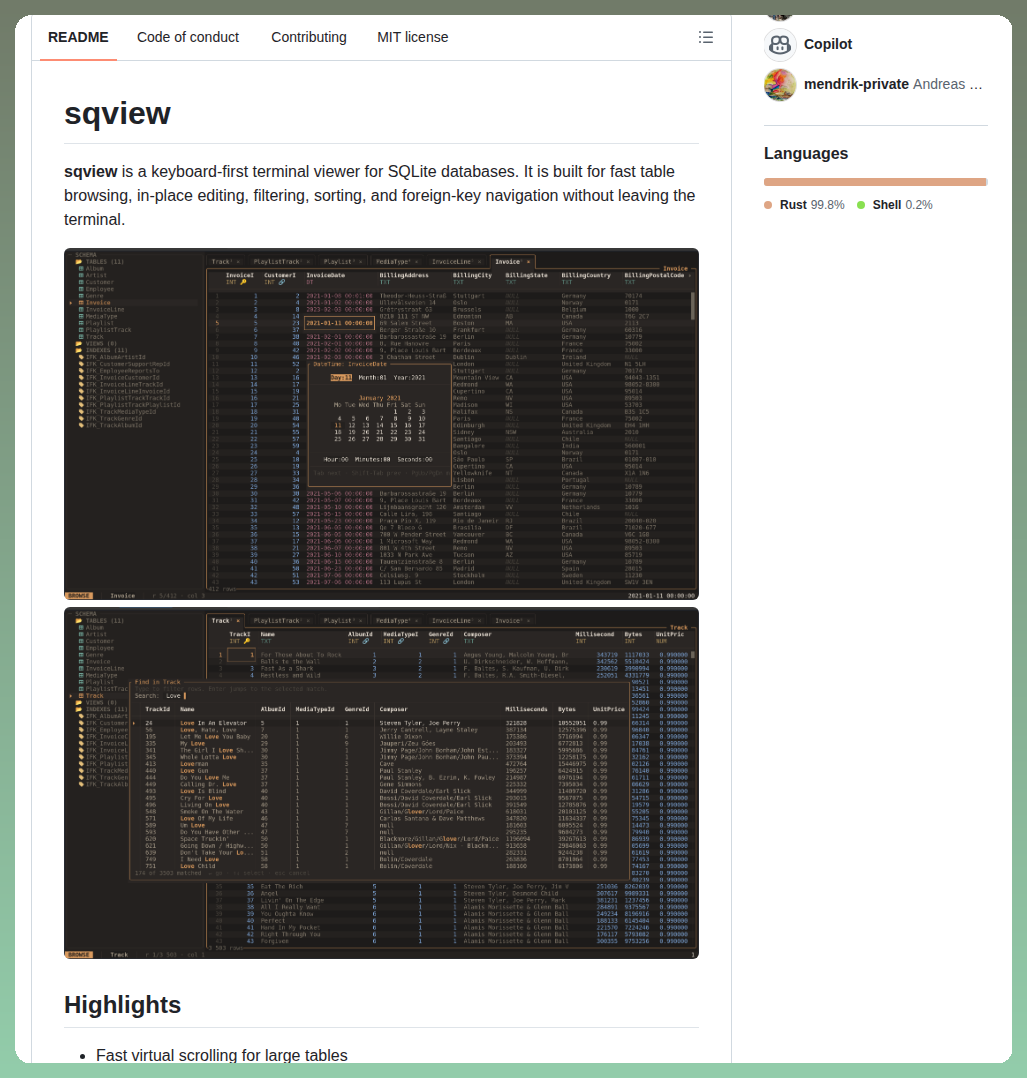The height and width of the screenshot is (1078, 1027).
Task: Open the README tab
Action: (x=78, y=37)
